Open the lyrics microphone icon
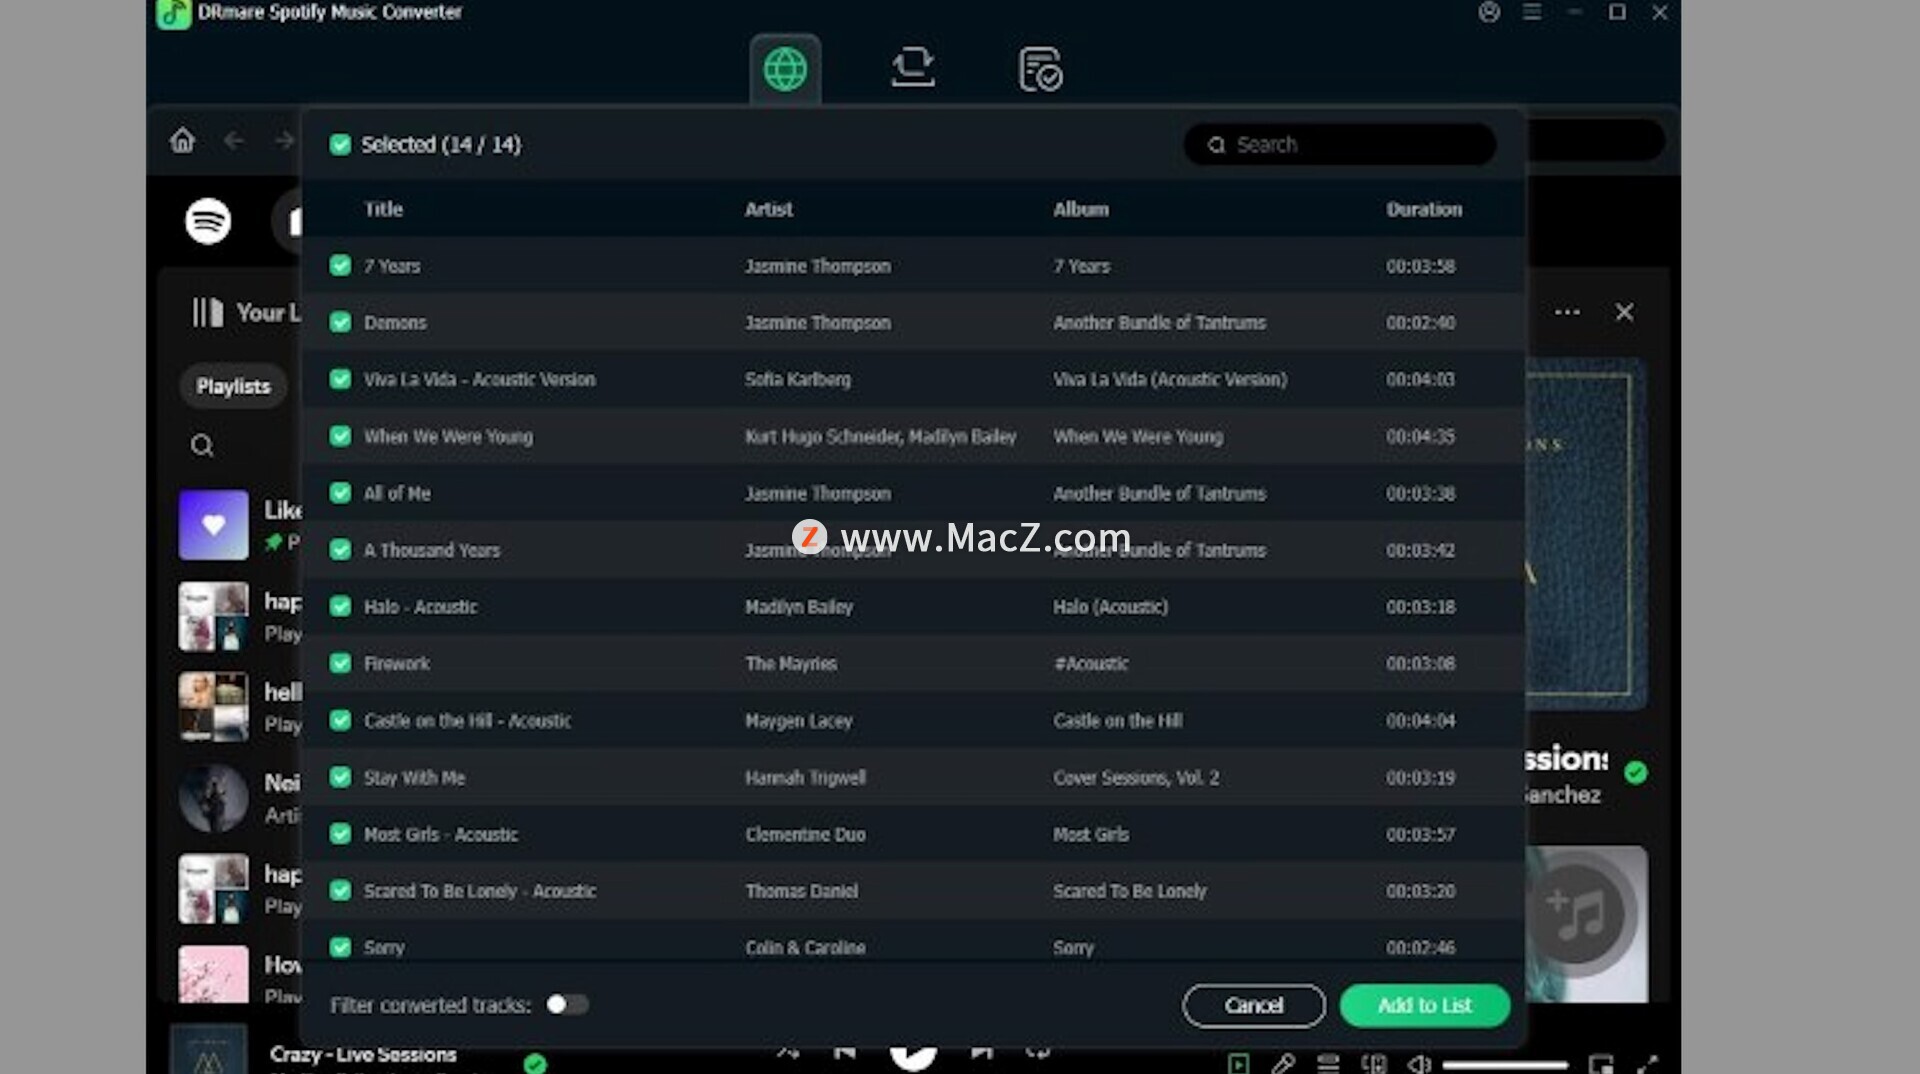 coord(1283,1064)
